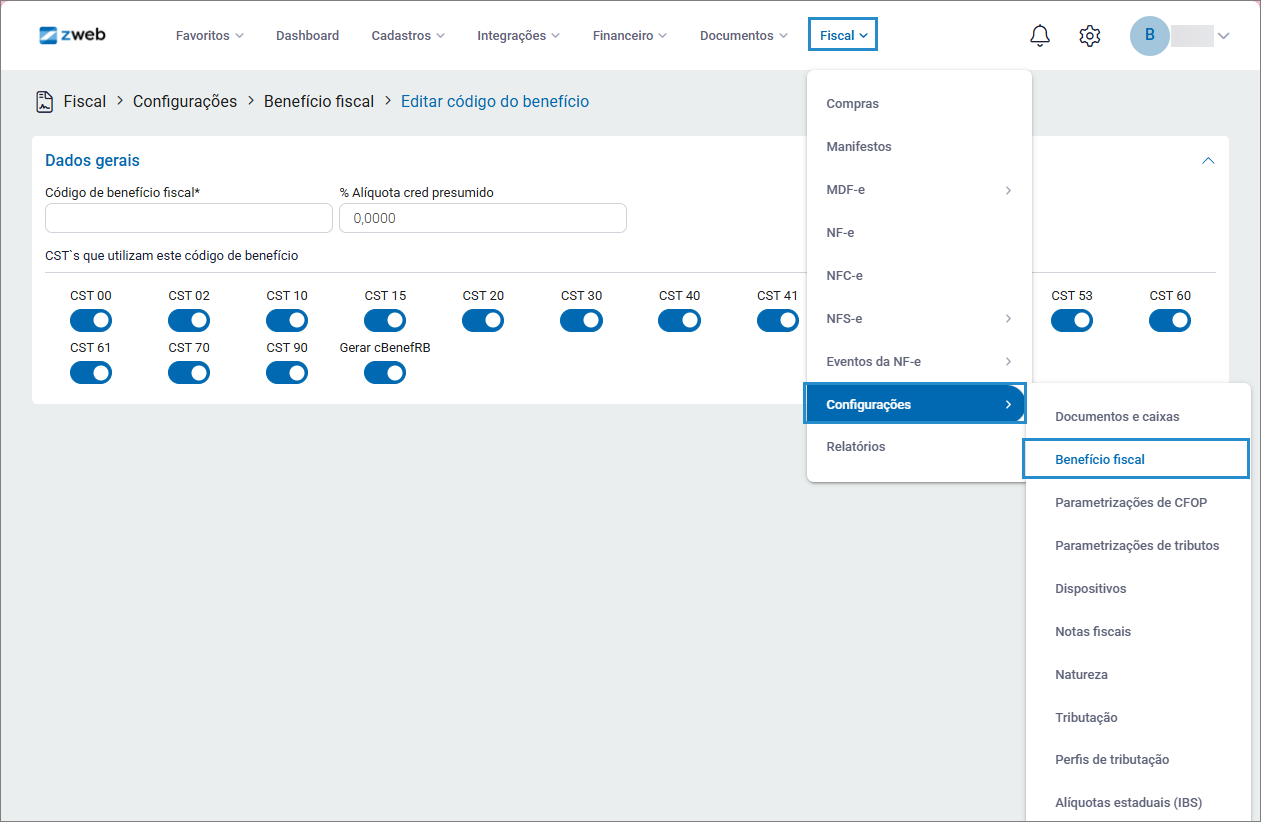1261x822 pixels.
Task: Select Parametrizações de CFOP option
Action: (x=1131, y=503)
